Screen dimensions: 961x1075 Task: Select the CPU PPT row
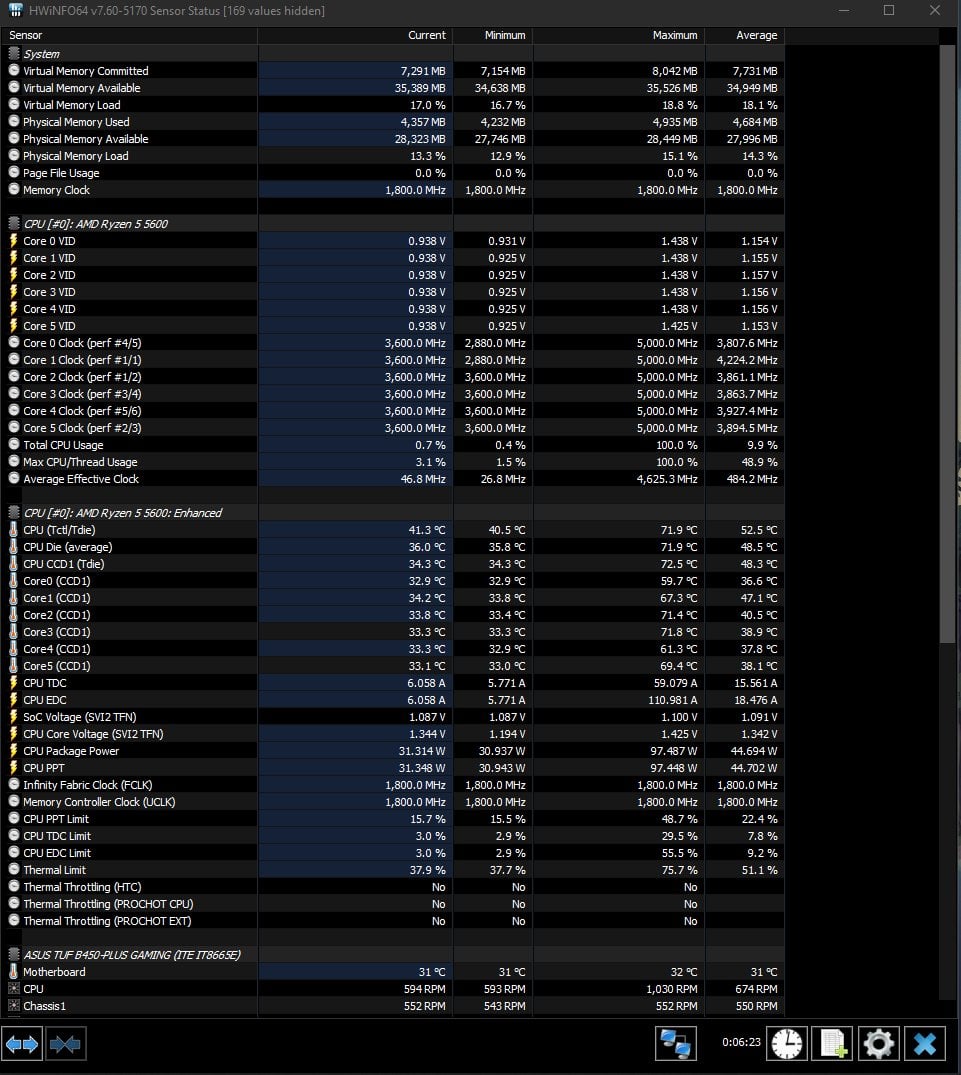[393, 768]
